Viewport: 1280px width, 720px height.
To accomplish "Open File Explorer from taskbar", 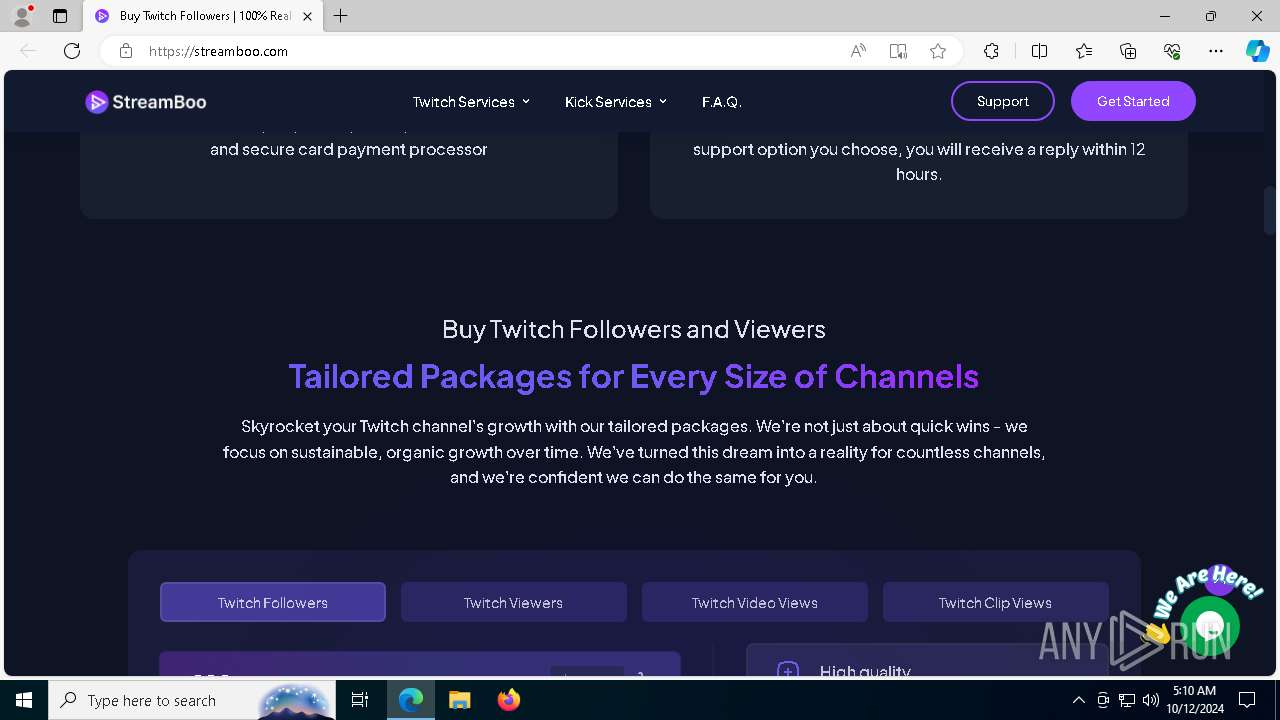I will (x=459, y=700).
